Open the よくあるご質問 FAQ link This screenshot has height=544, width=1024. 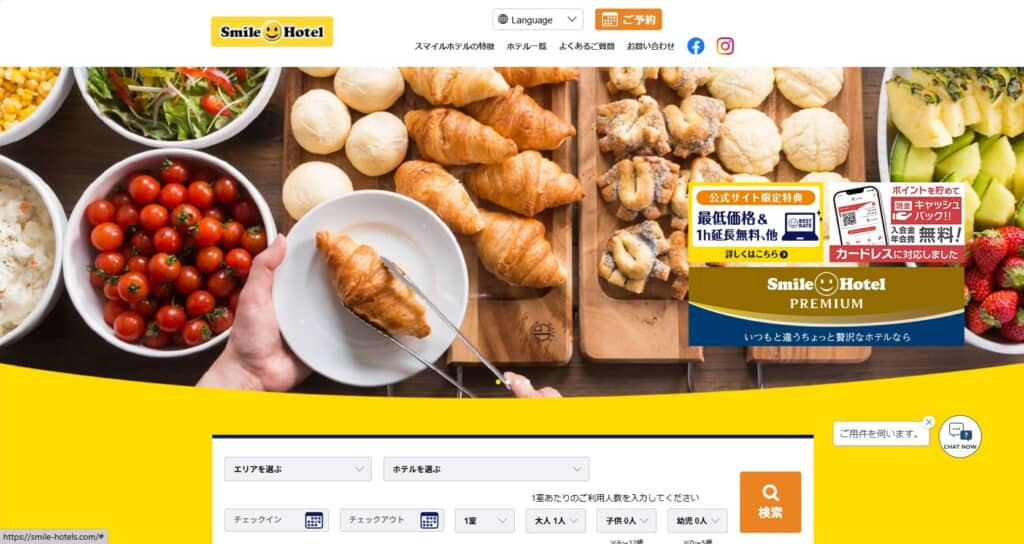pyautogui.click(x=586, y=46)
